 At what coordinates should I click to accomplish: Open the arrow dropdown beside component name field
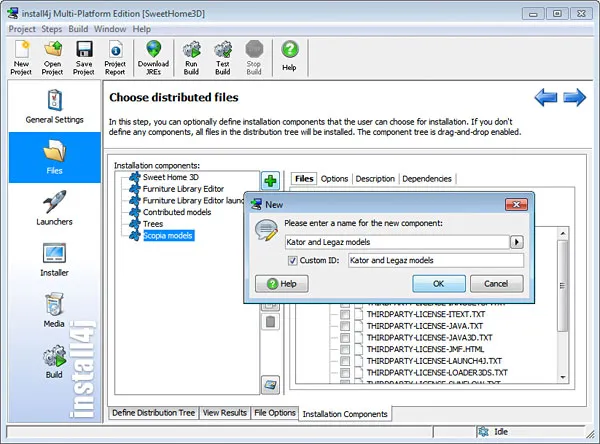click(x=517, y=242)
